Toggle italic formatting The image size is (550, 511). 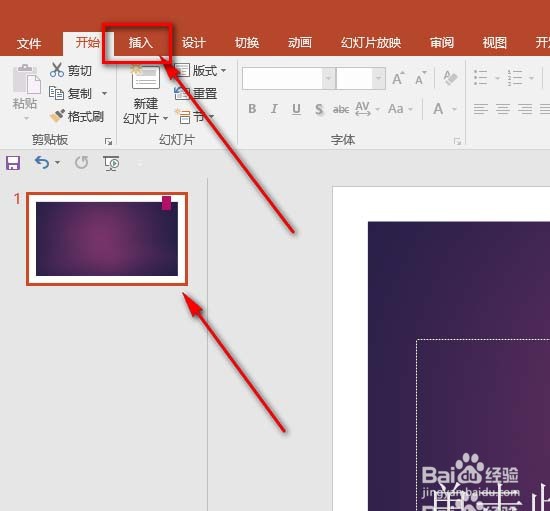click(x=274, y=109)
